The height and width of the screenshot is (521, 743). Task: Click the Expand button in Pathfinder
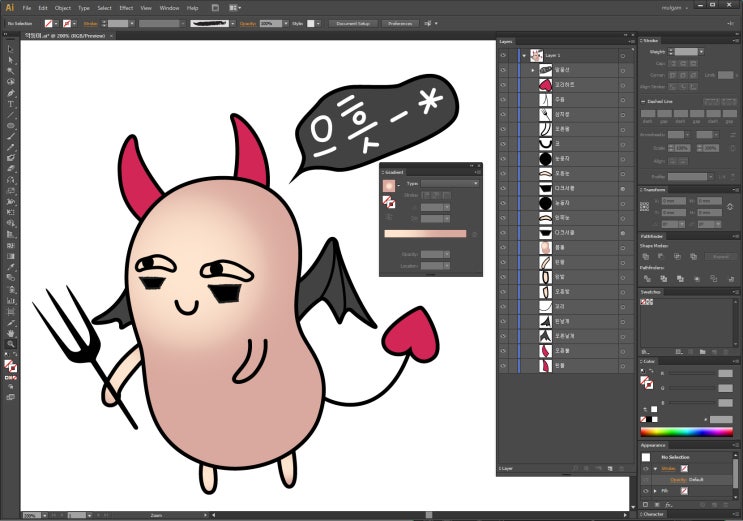[720, 256]
